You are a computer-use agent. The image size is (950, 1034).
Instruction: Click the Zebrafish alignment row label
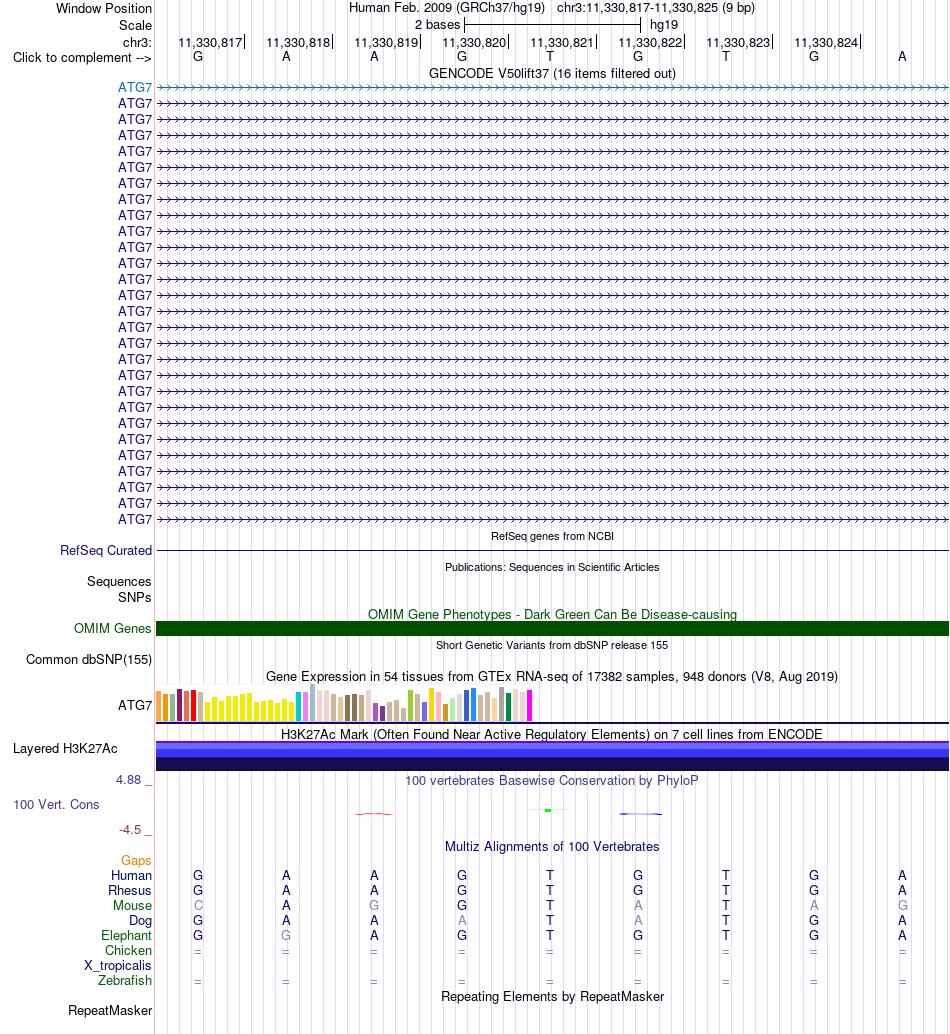click(x=125, y=981)
